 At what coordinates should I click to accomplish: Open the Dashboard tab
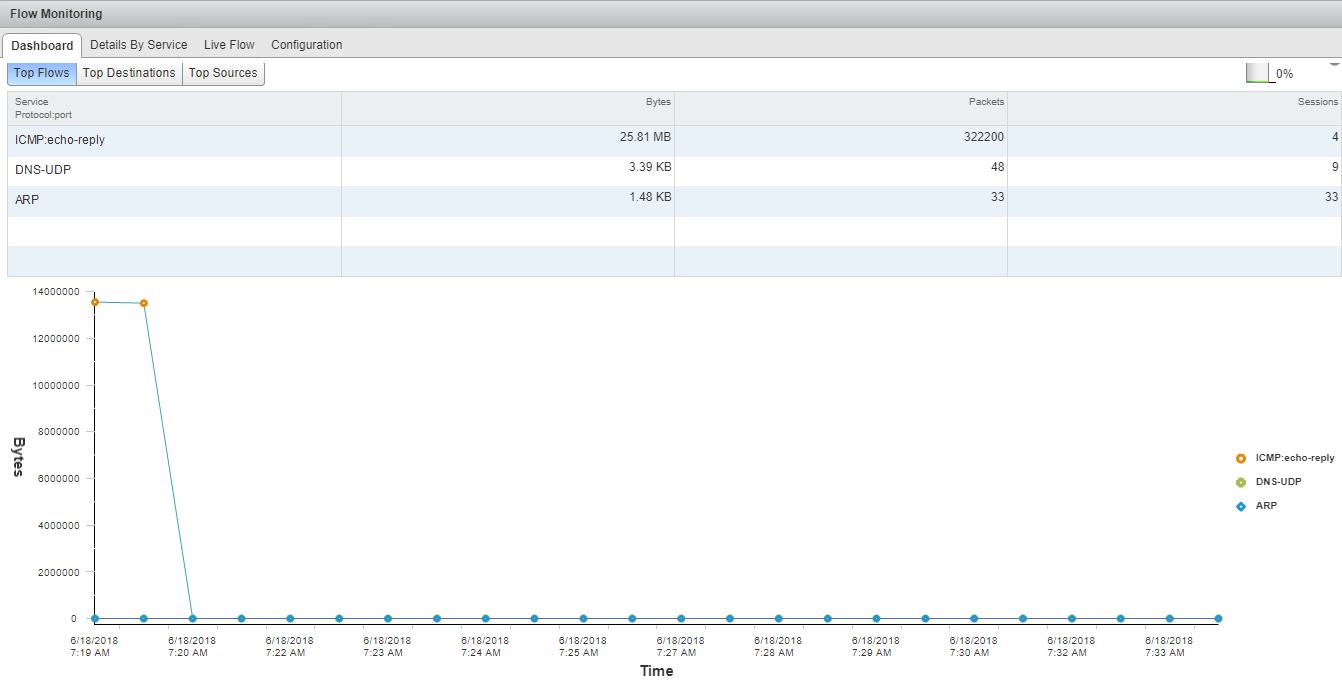(42, 45)
